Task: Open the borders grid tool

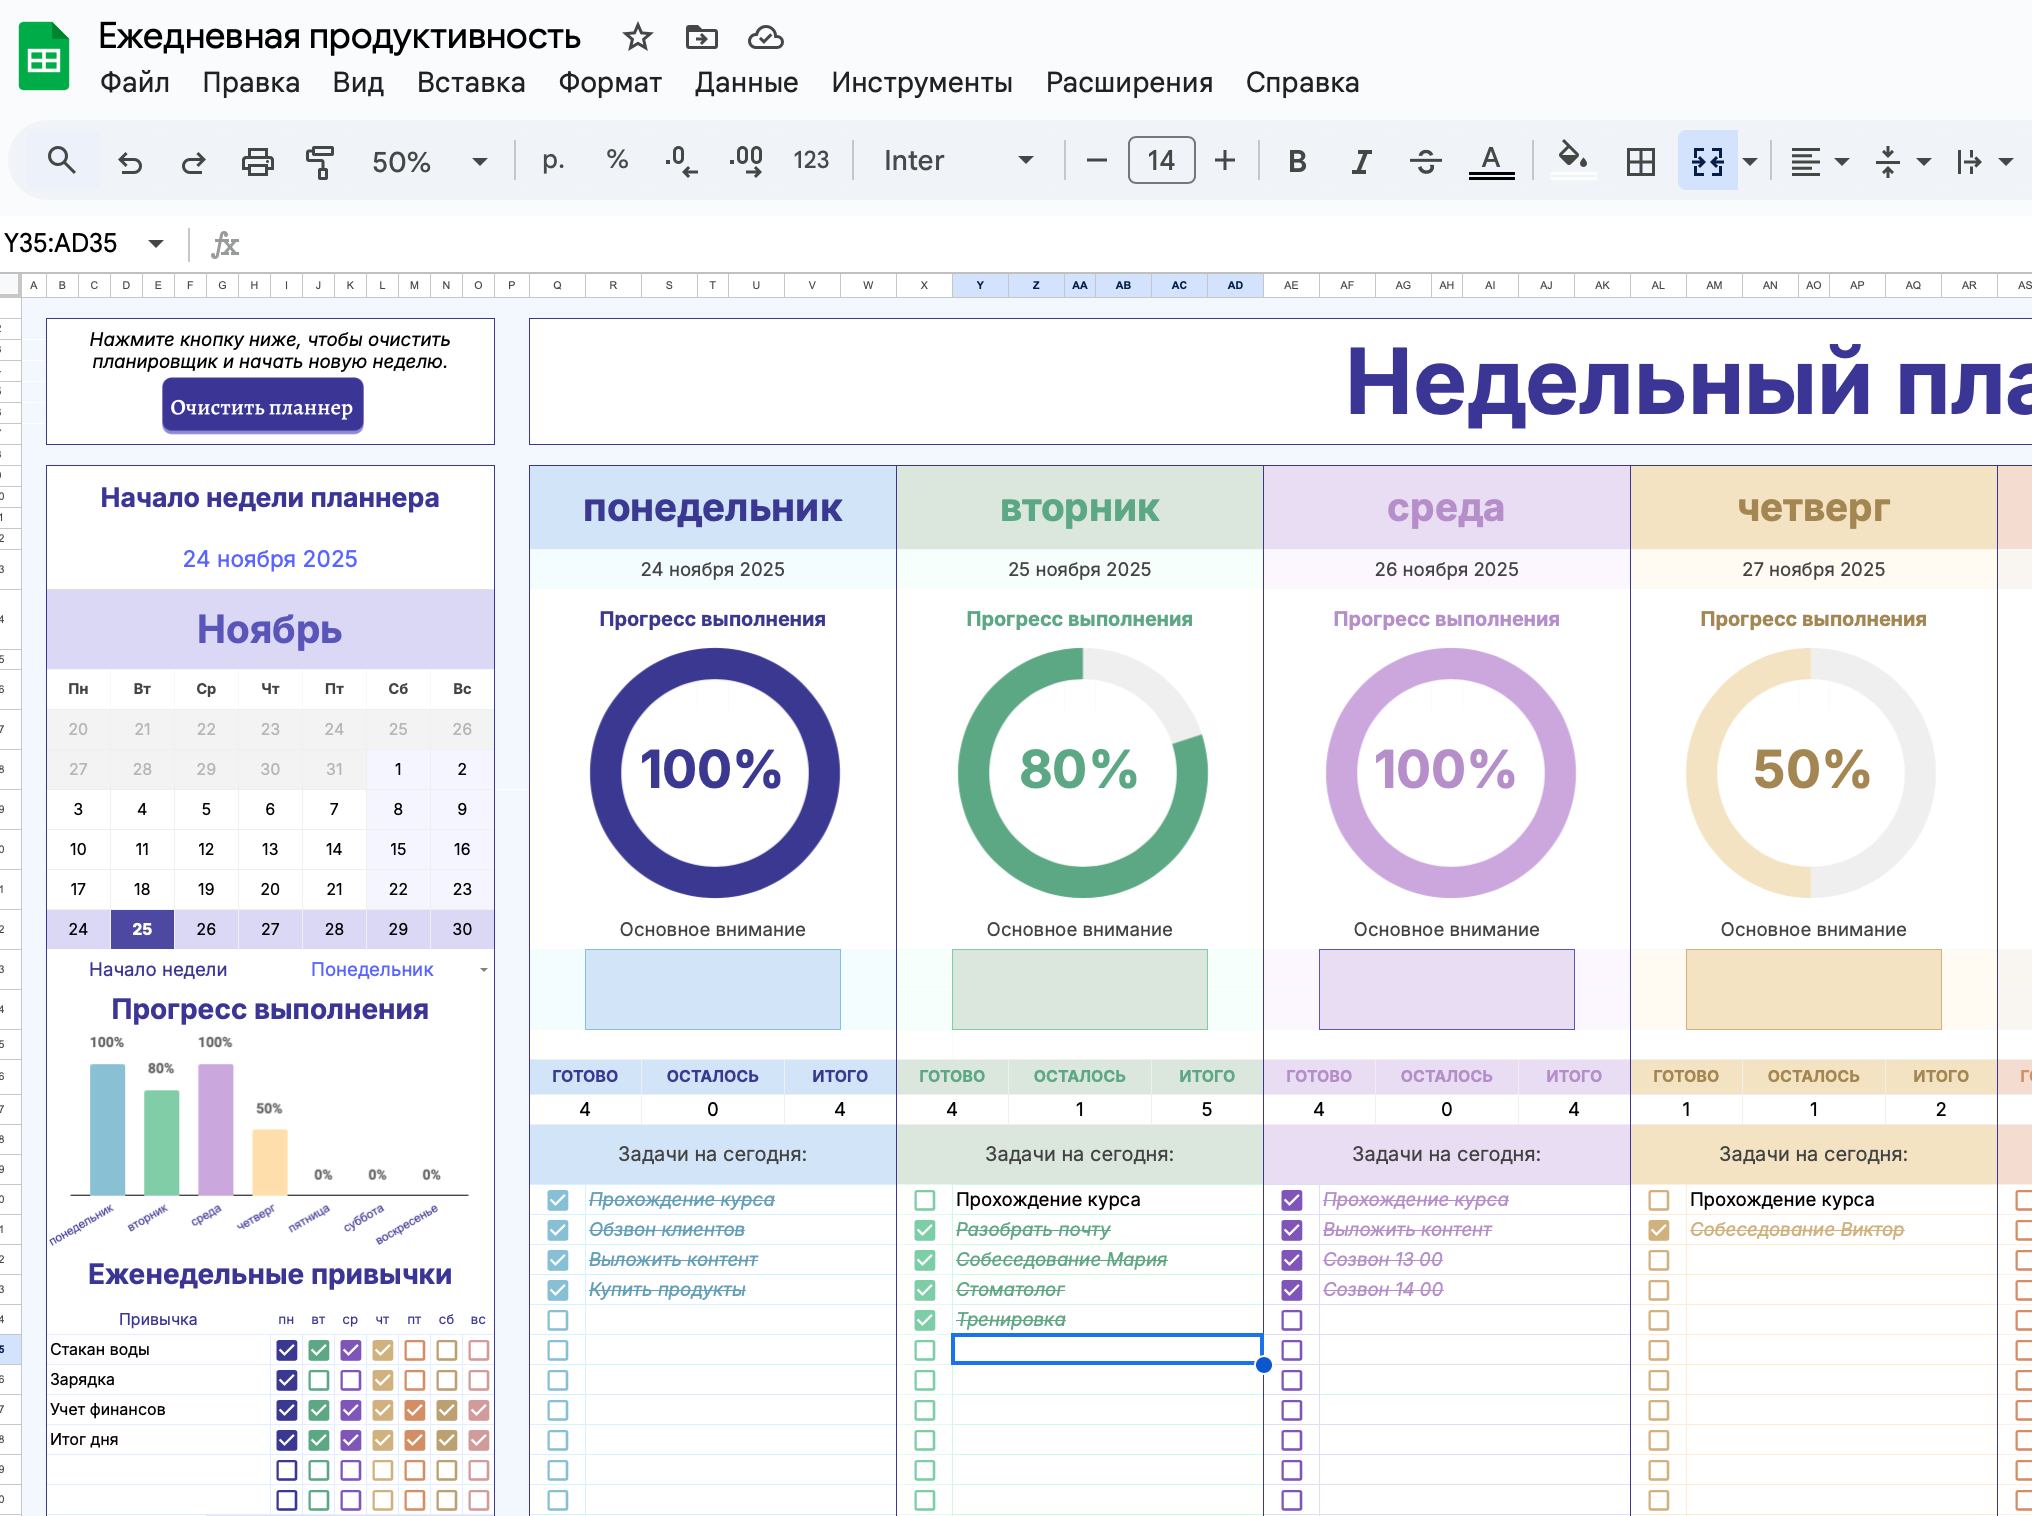Action: (x=1640, y=161)
